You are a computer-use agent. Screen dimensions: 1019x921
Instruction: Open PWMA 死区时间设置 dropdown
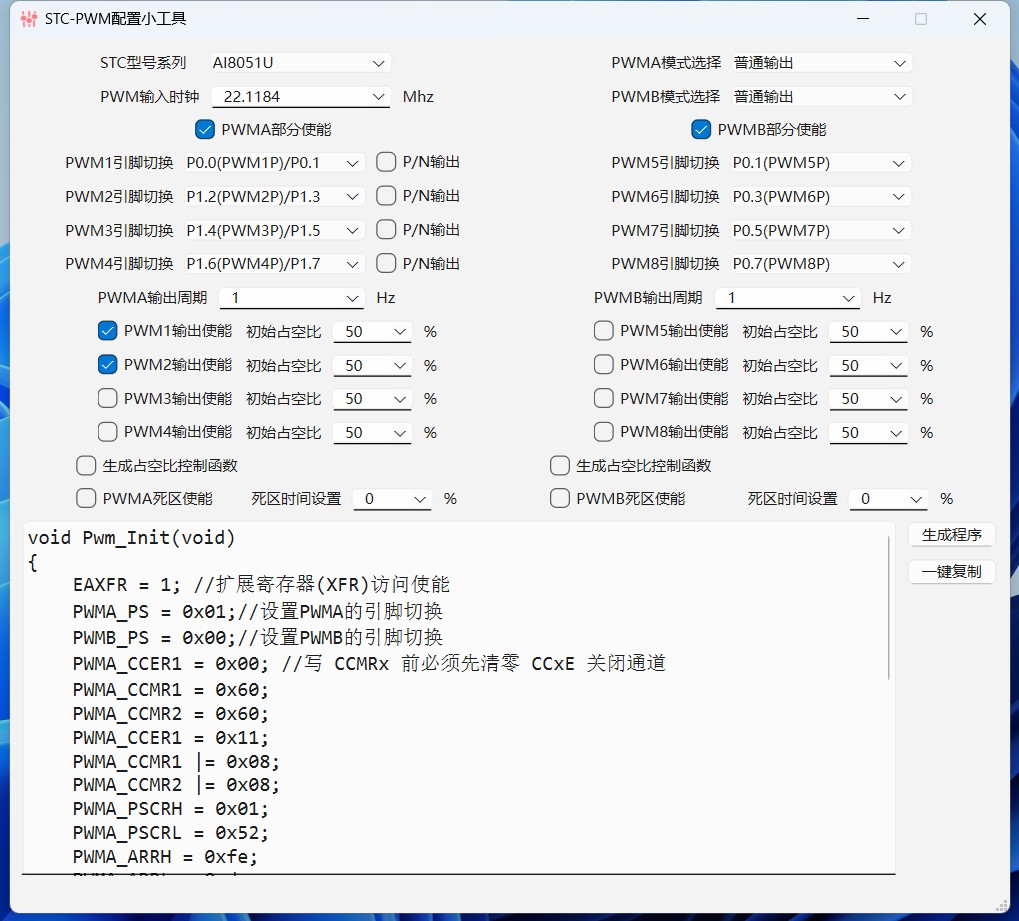point(392,499)
